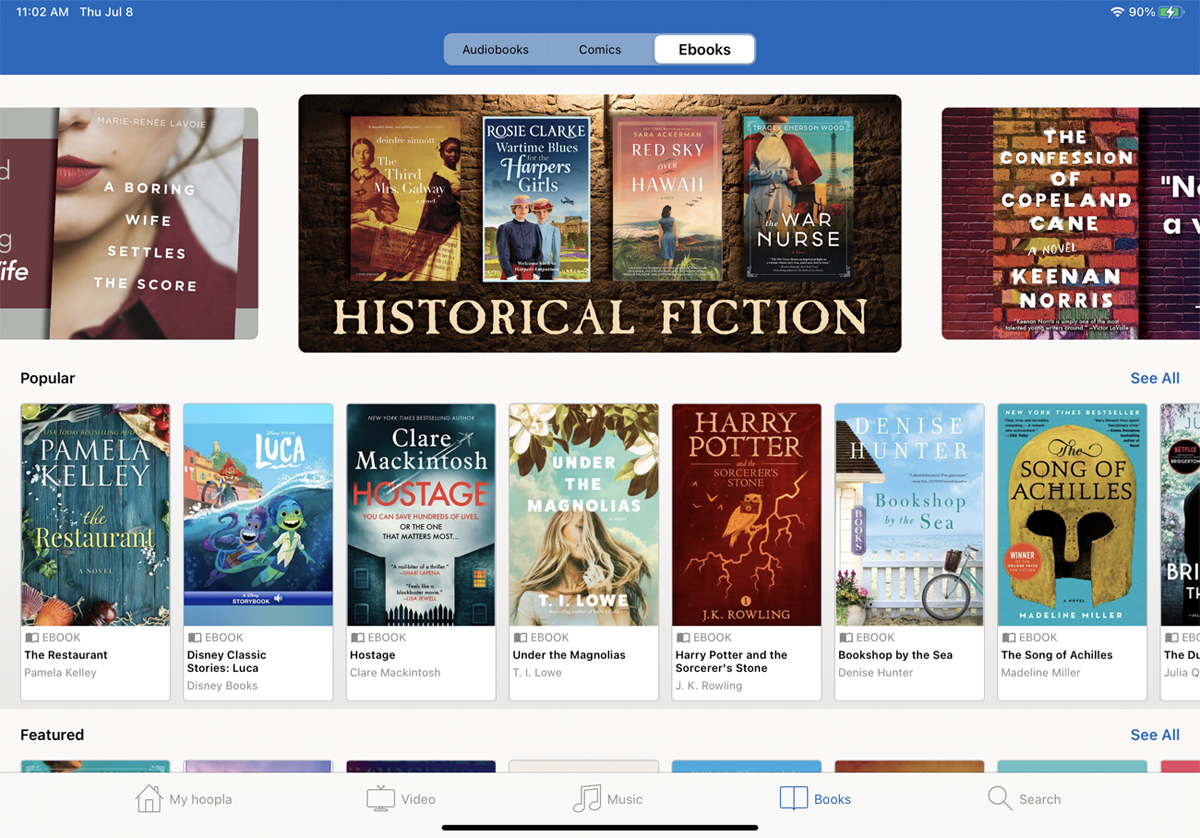Switch to the Audiobooks tab
Viewport: 1200px width, 838px height.
tap(495, 49)
